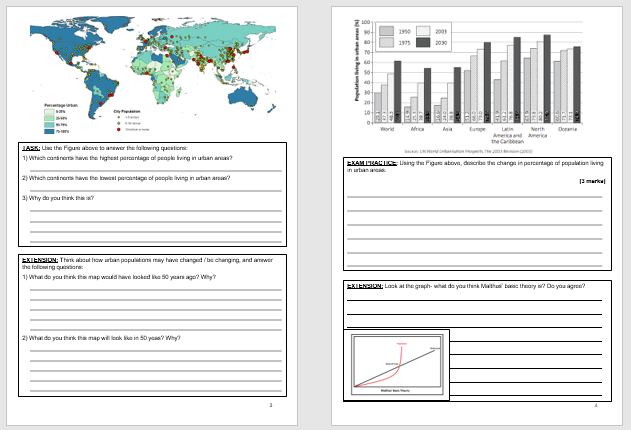Click the page number 4 at the bottom
This screenshot has width=631, height=430.
(596, 405)
